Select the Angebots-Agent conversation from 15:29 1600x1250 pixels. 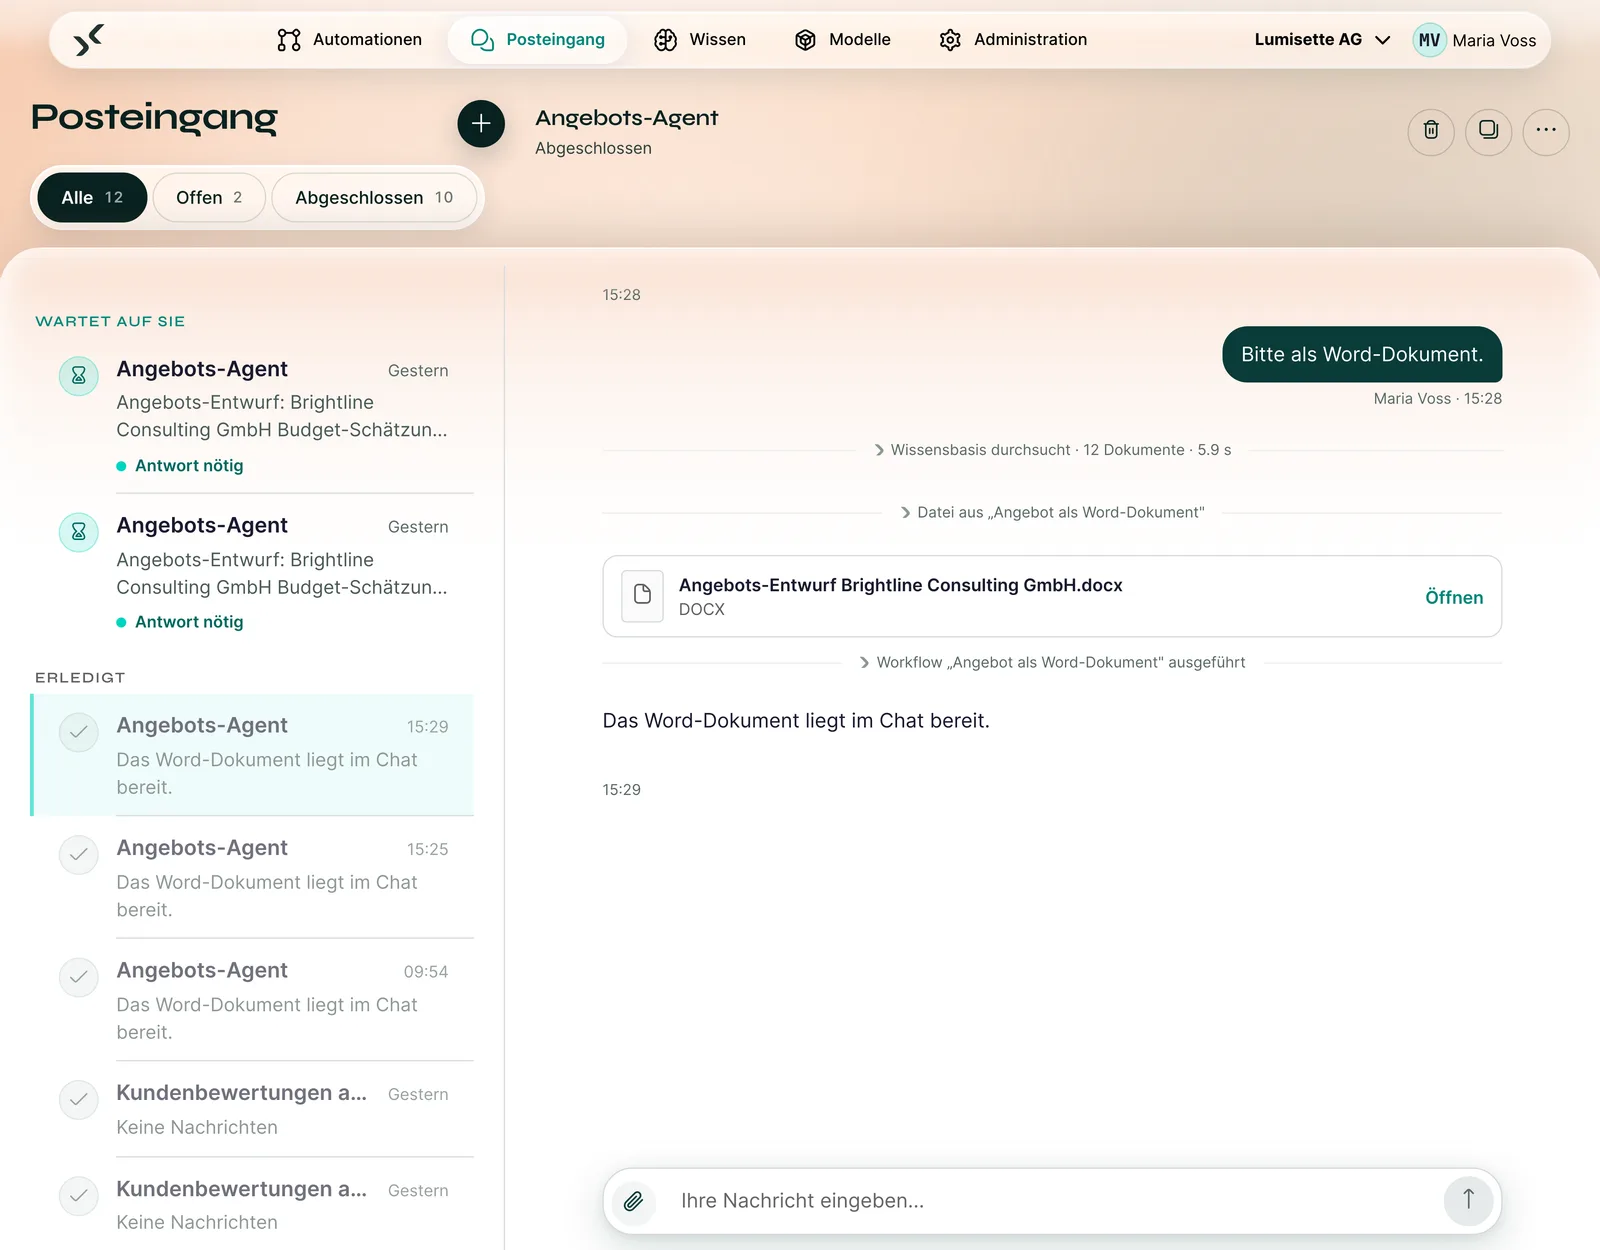(x=253, y=755)
